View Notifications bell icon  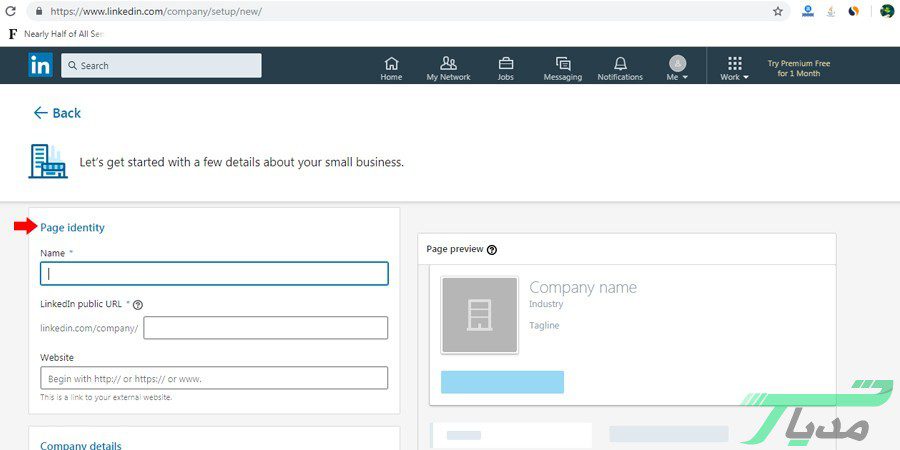[620, 68]
